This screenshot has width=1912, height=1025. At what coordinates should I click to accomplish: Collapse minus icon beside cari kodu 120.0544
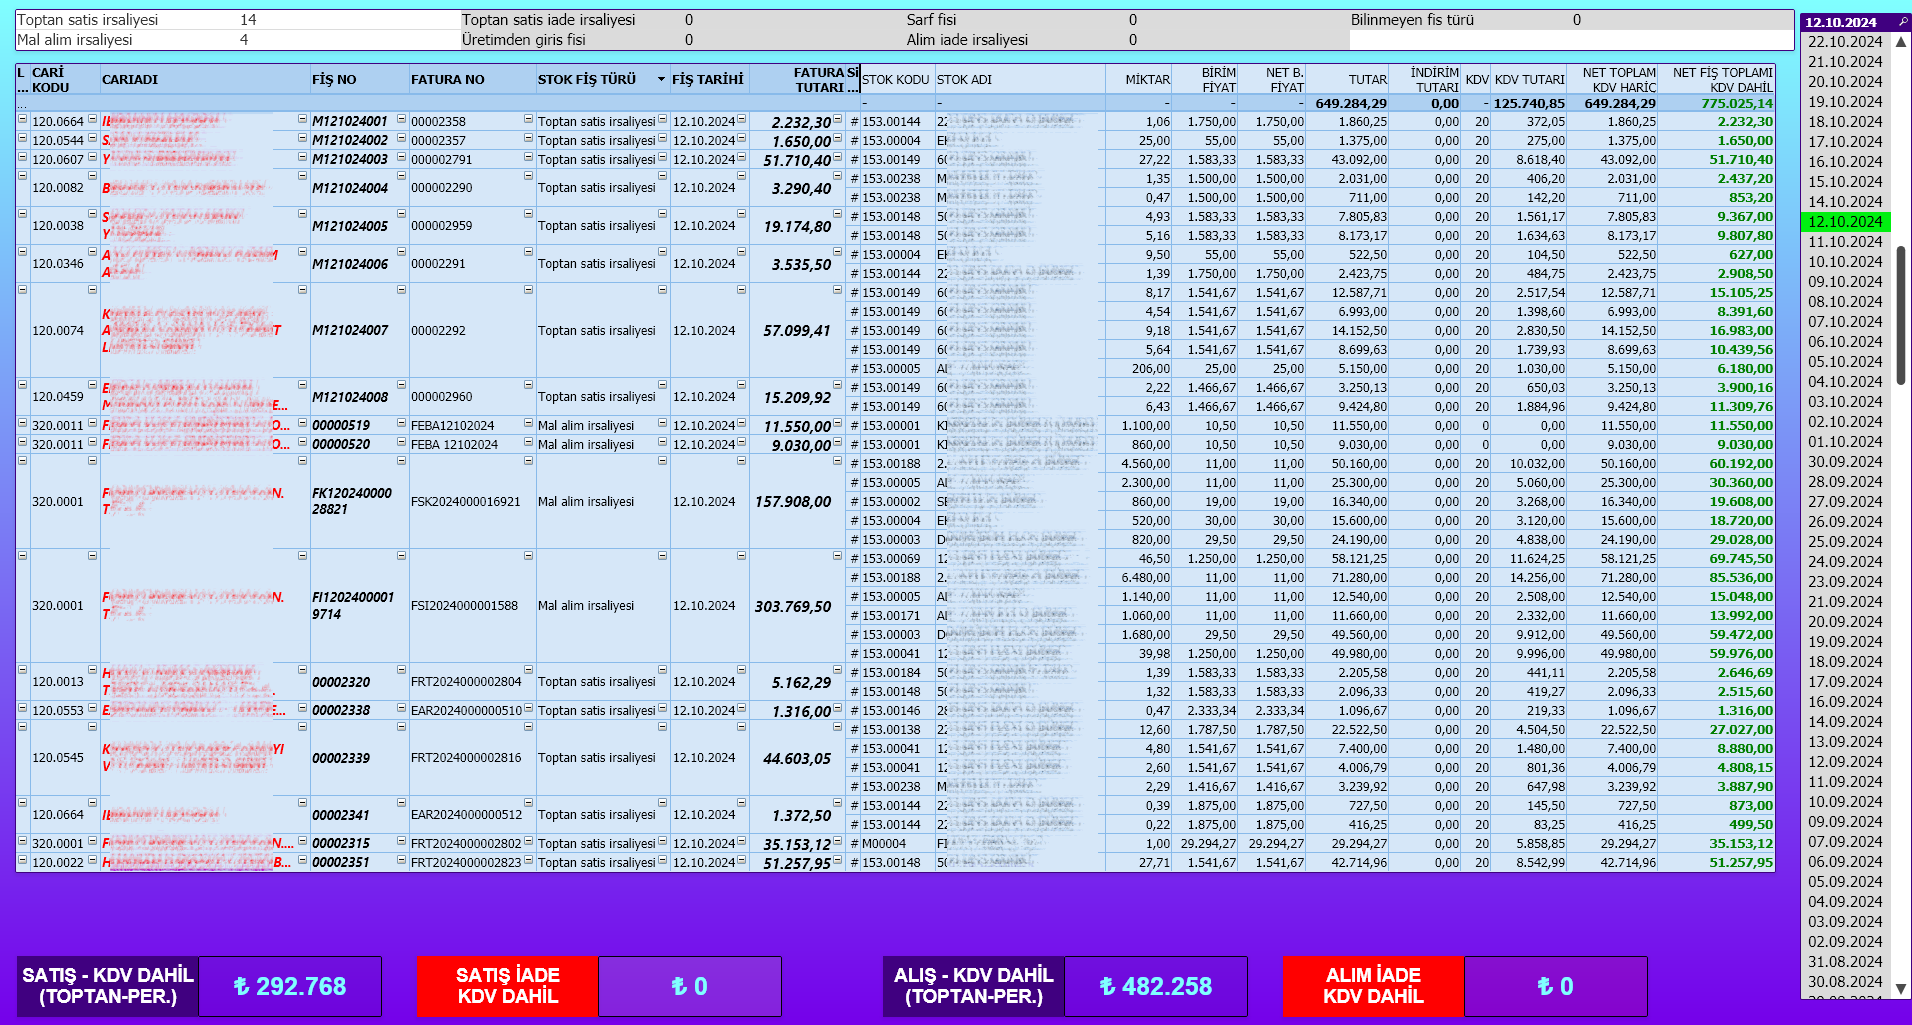click(x=92, y=138)
